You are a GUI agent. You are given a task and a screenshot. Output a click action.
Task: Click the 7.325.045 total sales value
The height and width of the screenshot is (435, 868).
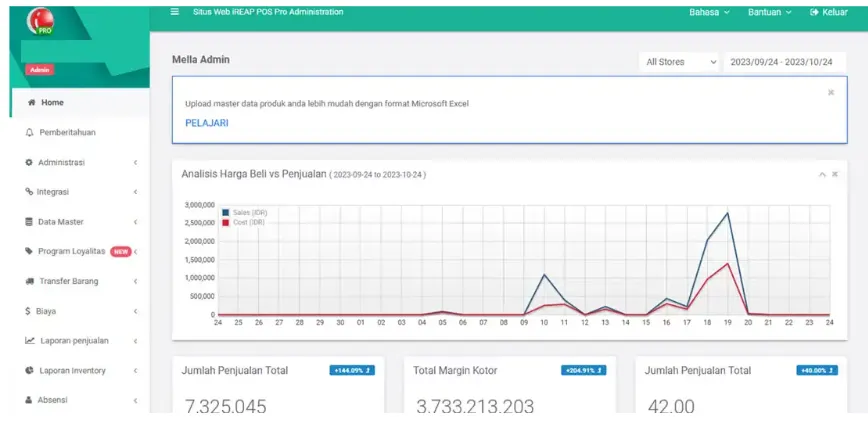pos(225,406)
